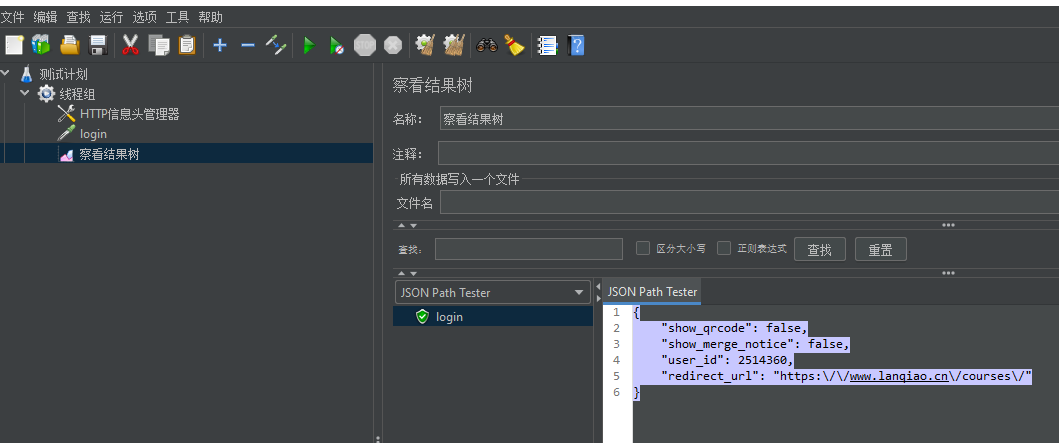Viewport: 1059px width, 443px height.
Task: Toggle the 正则表达式 checkbox
Action: (x=724, y=248)
